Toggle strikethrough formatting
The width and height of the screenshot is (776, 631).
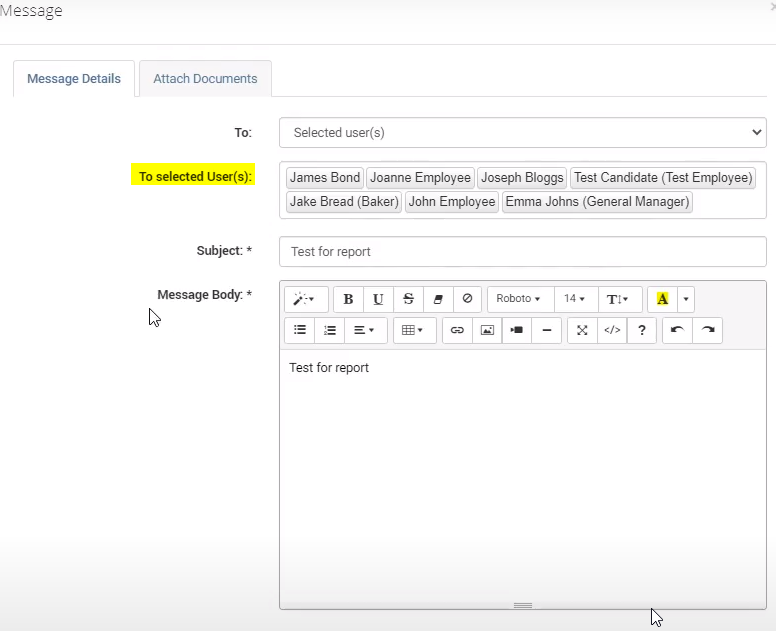[408, 299]
